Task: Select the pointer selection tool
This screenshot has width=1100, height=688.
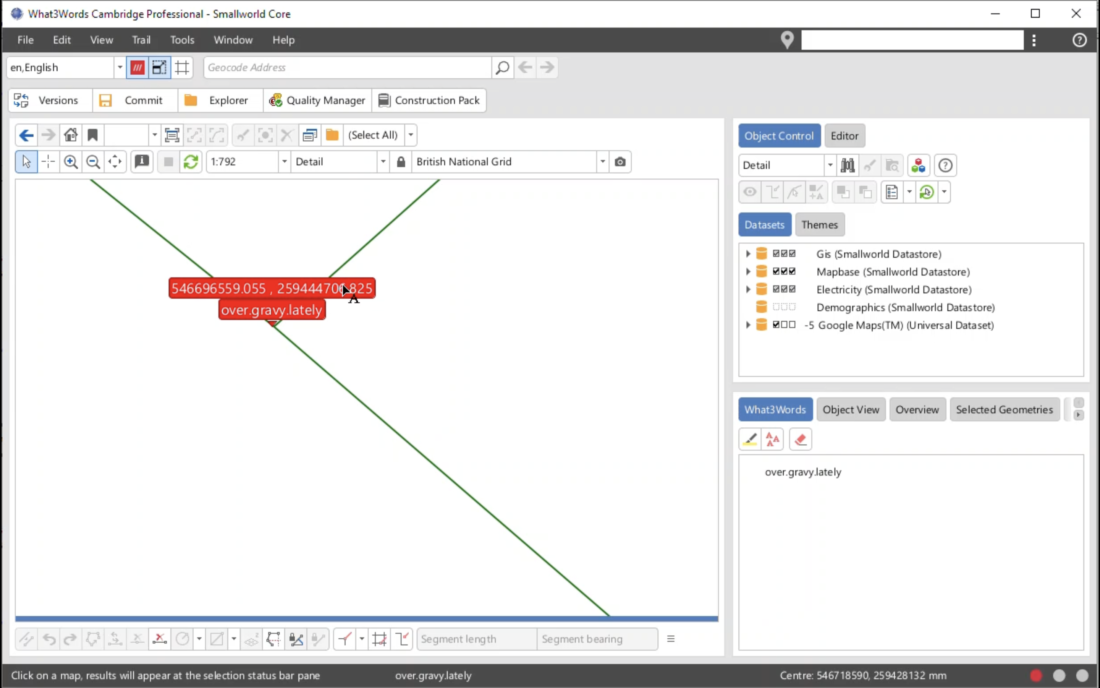Action: [x=27, y=162]
